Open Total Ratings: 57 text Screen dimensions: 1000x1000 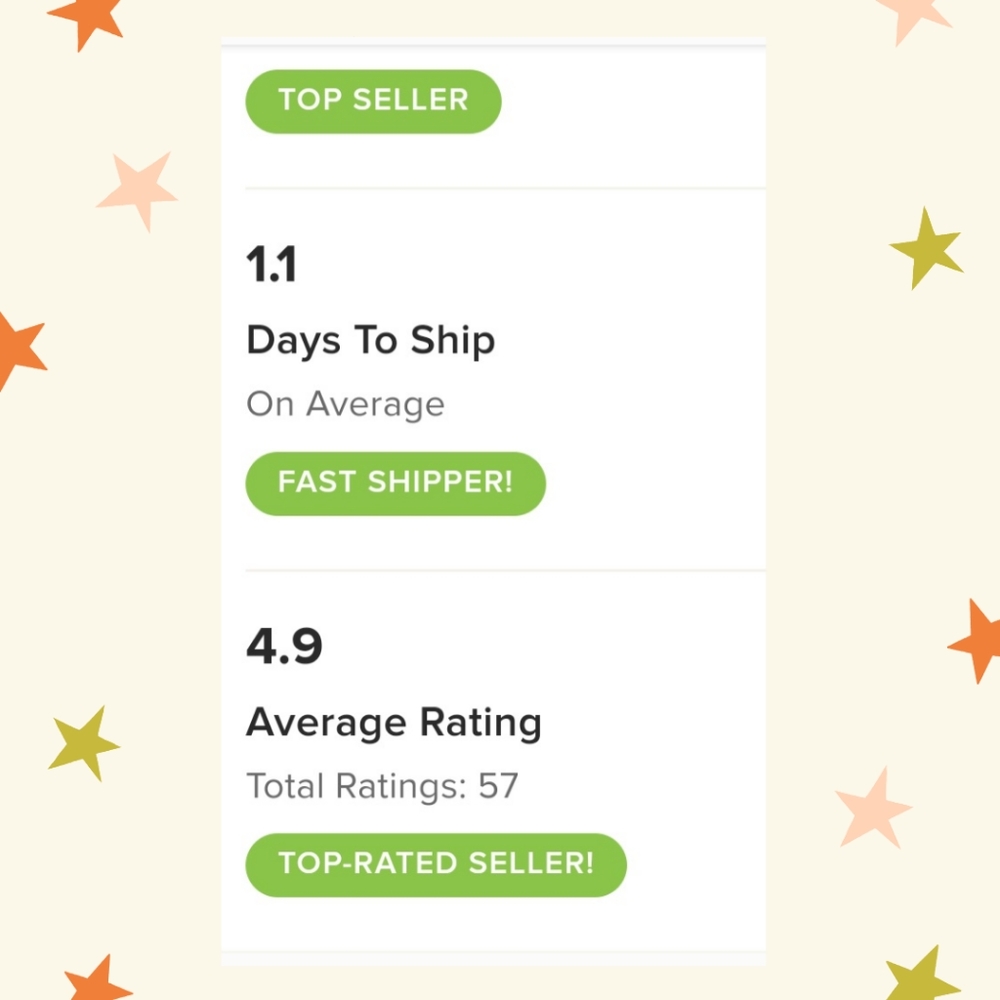(x=382, y=786)
